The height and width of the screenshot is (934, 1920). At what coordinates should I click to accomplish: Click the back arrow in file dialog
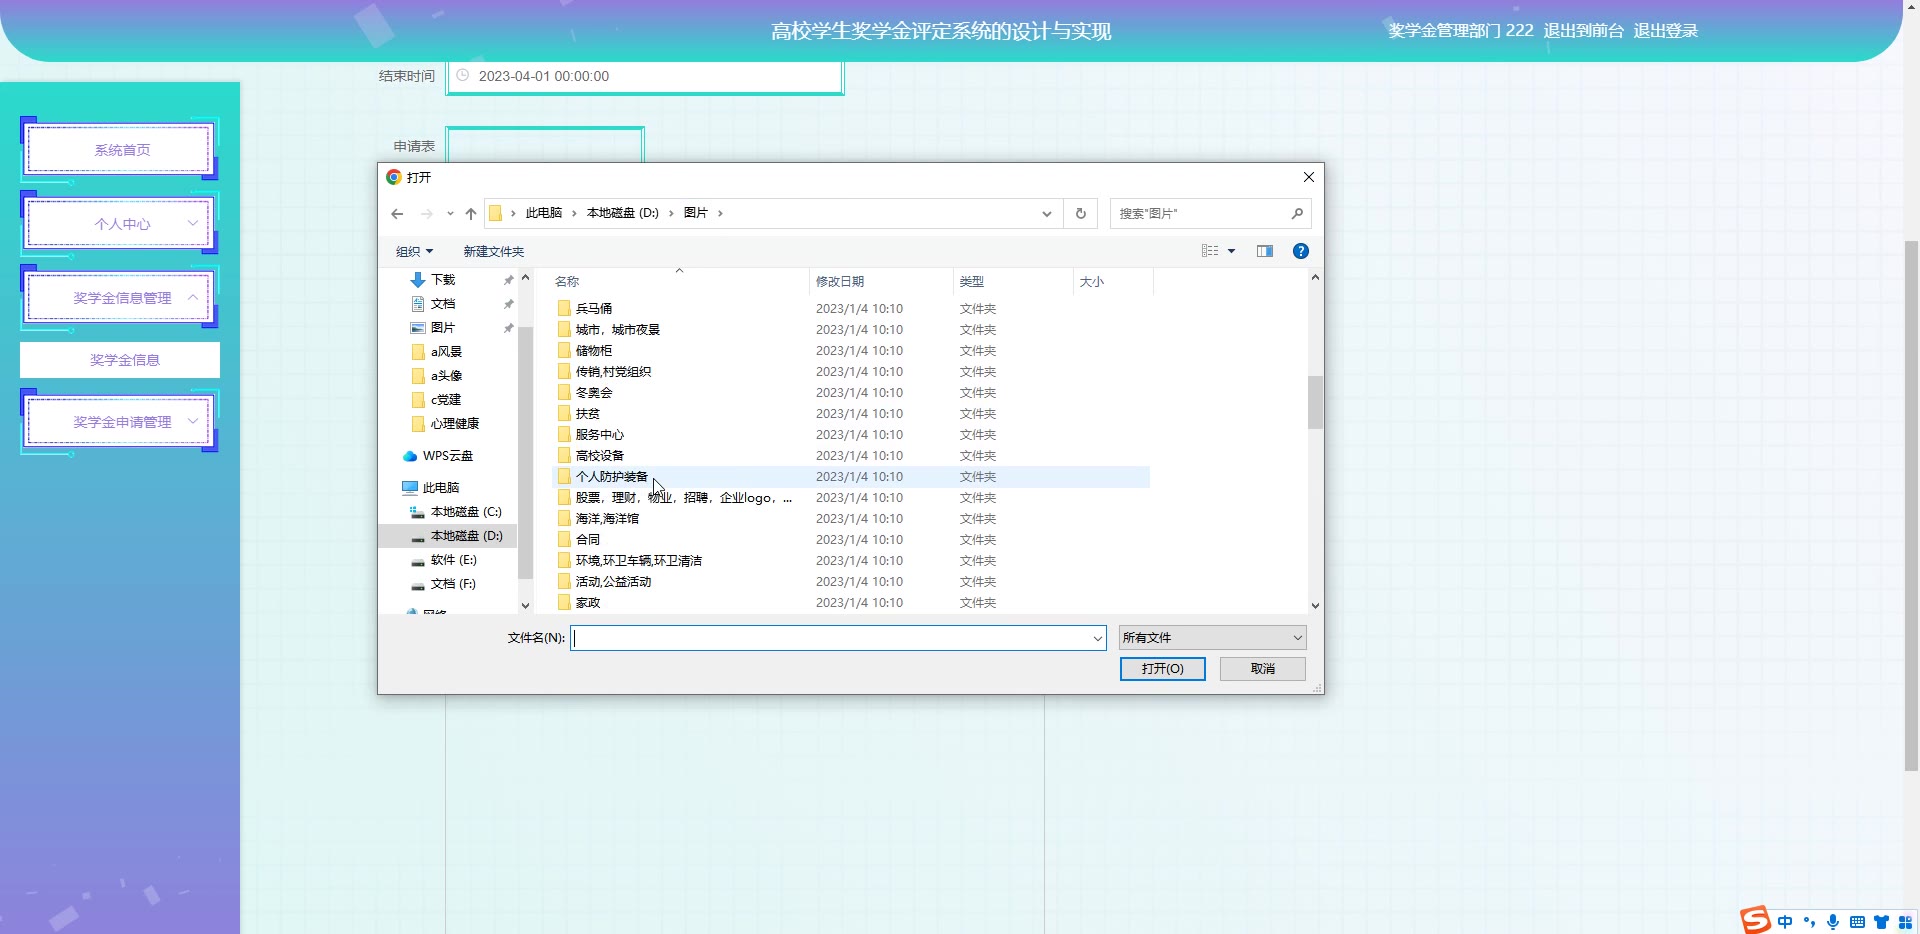[397, 214]
